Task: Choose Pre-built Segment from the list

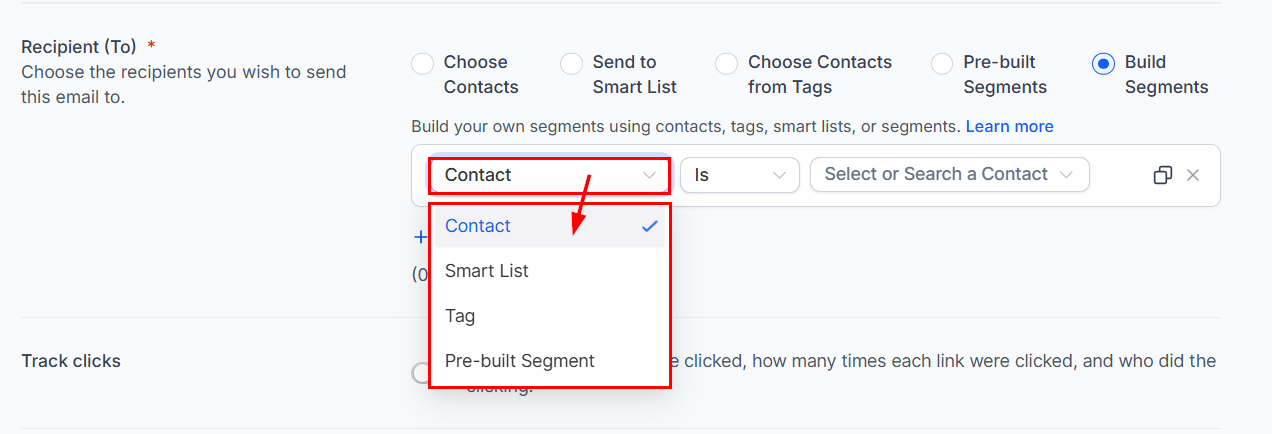Action: pyautogui.click(x=549, y=361)
